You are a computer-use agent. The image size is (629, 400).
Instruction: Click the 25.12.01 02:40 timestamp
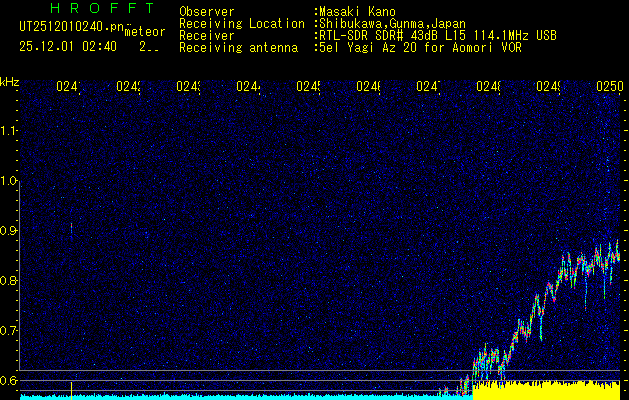click(x=68, y=46)
